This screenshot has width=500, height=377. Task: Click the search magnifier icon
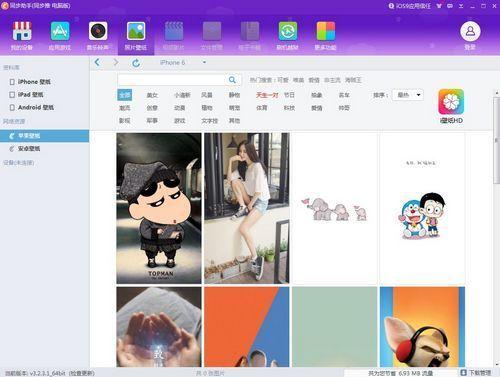pyautogui.click(x=232, y=80)
